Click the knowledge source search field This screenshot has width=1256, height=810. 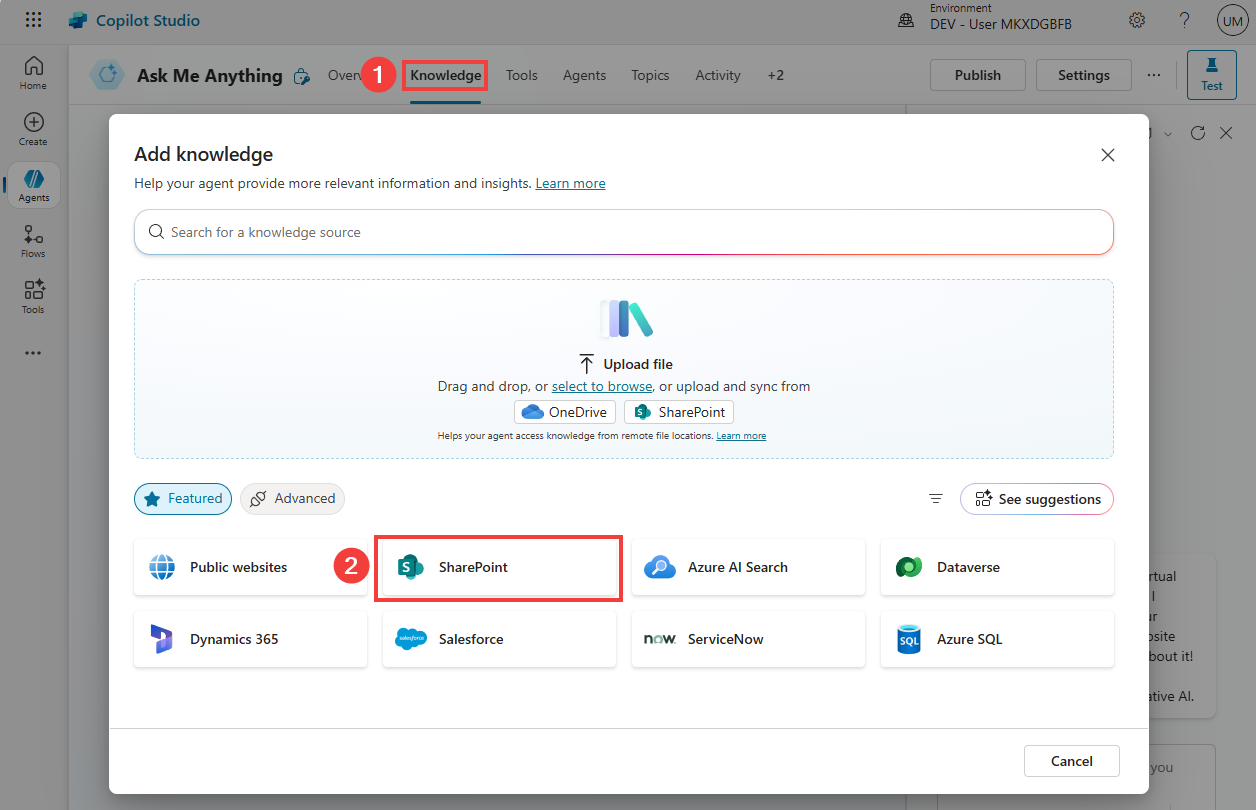pos(624,232)
